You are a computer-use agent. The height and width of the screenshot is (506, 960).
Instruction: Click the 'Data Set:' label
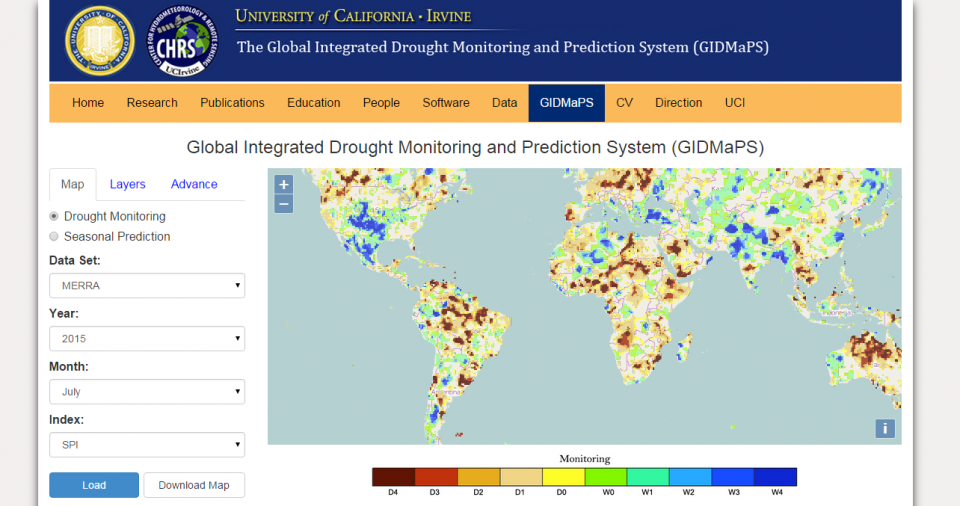click(x=75, y=260)
